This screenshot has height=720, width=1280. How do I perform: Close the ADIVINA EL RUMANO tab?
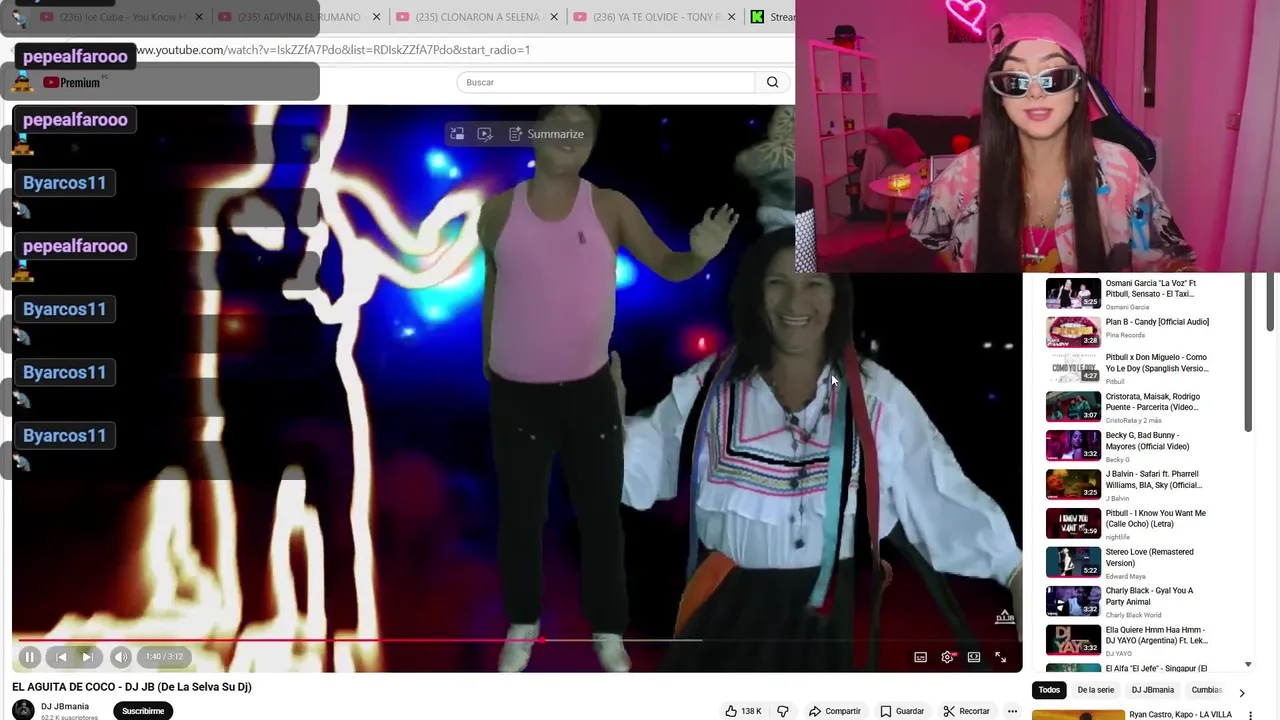pos(377,17)
